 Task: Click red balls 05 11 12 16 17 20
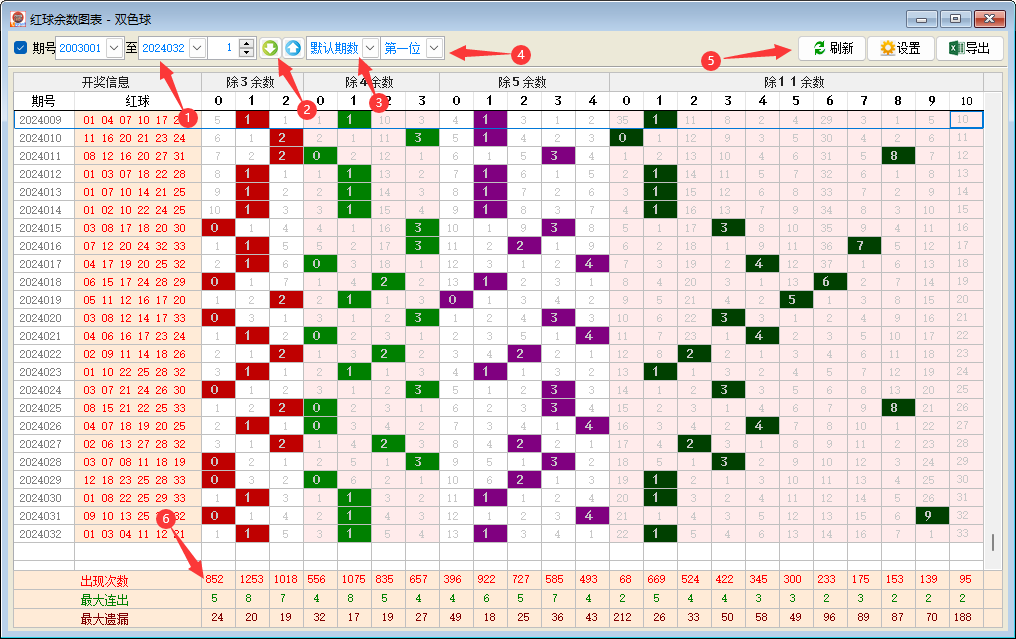(x=135, y=300)
